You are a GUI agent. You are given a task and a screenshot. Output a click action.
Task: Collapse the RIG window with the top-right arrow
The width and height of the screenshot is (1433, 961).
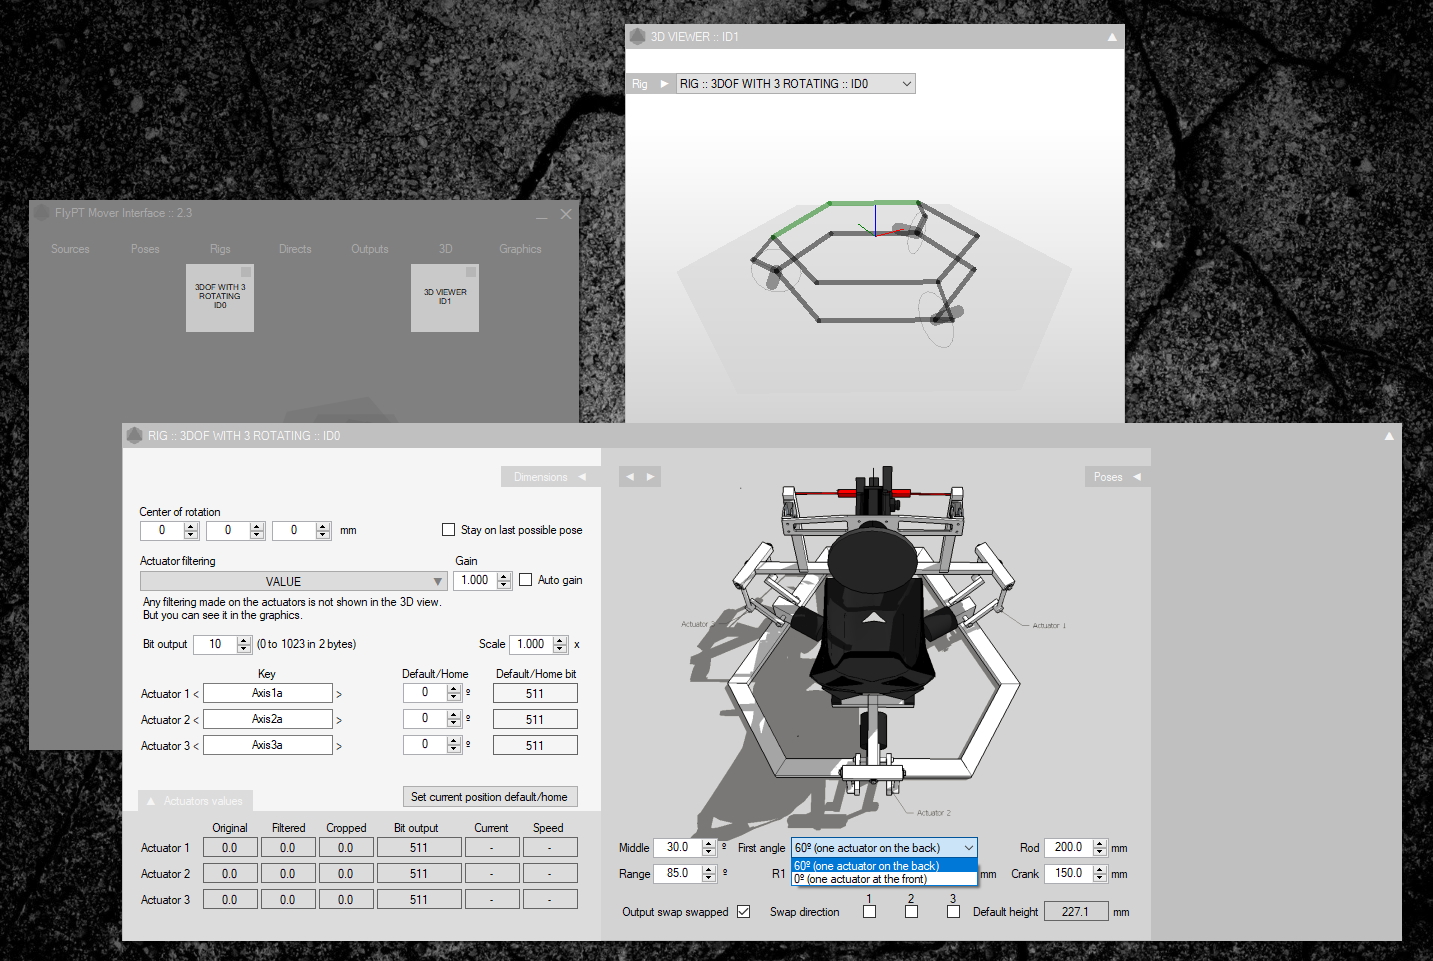pyautogui.click(x=1388, y=436)
